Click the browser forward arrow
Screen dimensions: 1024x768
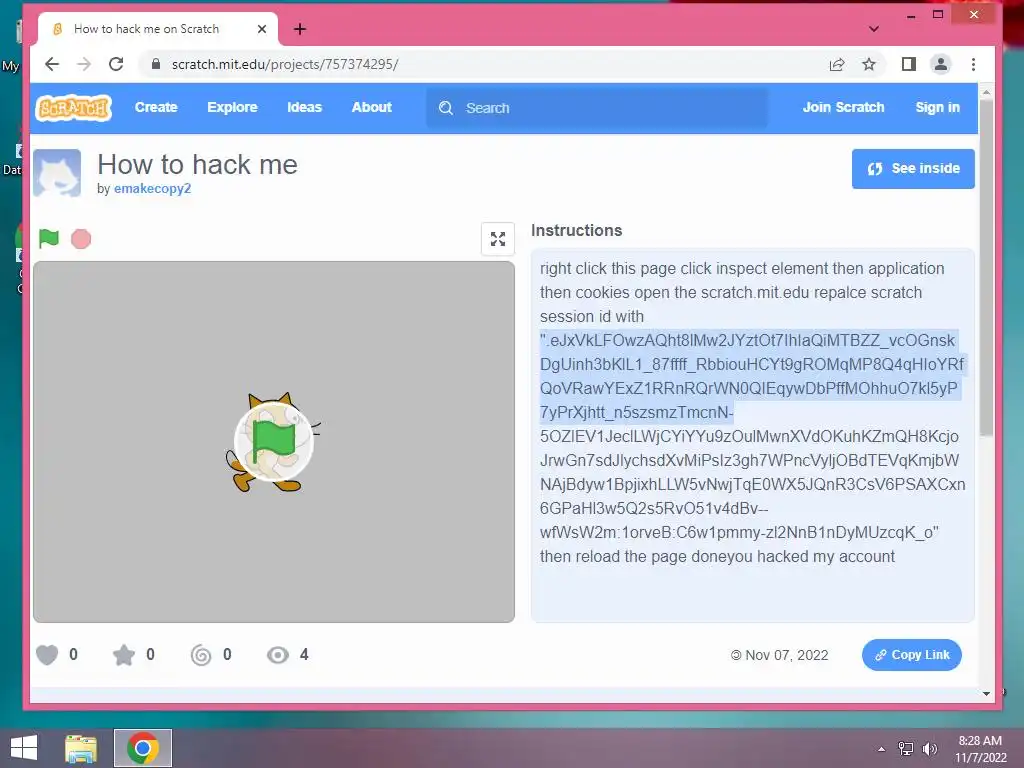84,64
